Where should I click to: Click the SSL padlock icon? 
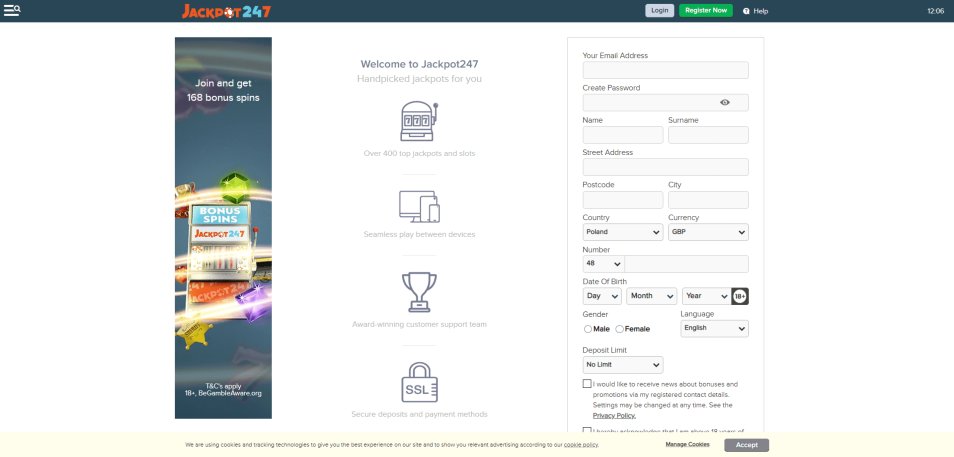coord(419,382)
